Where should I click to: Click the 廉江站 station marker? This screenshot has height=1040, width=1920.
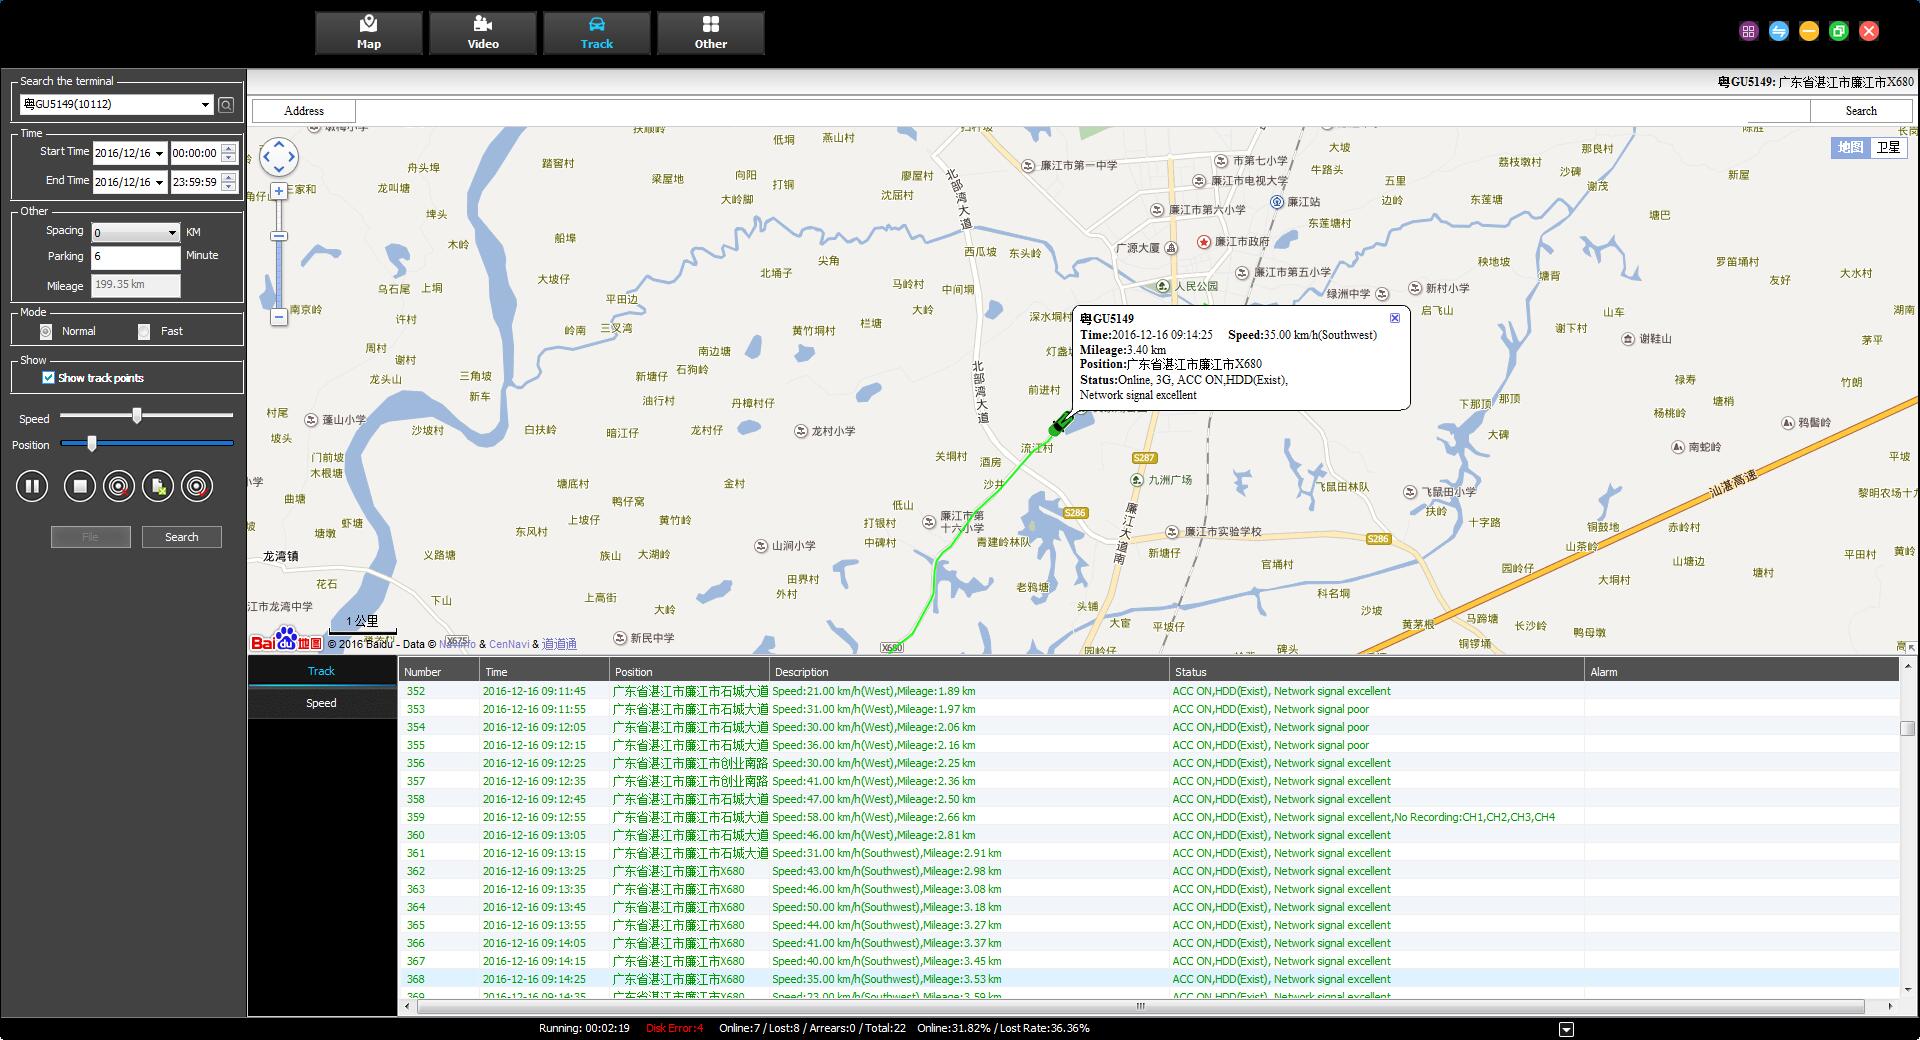[1277, 202]
